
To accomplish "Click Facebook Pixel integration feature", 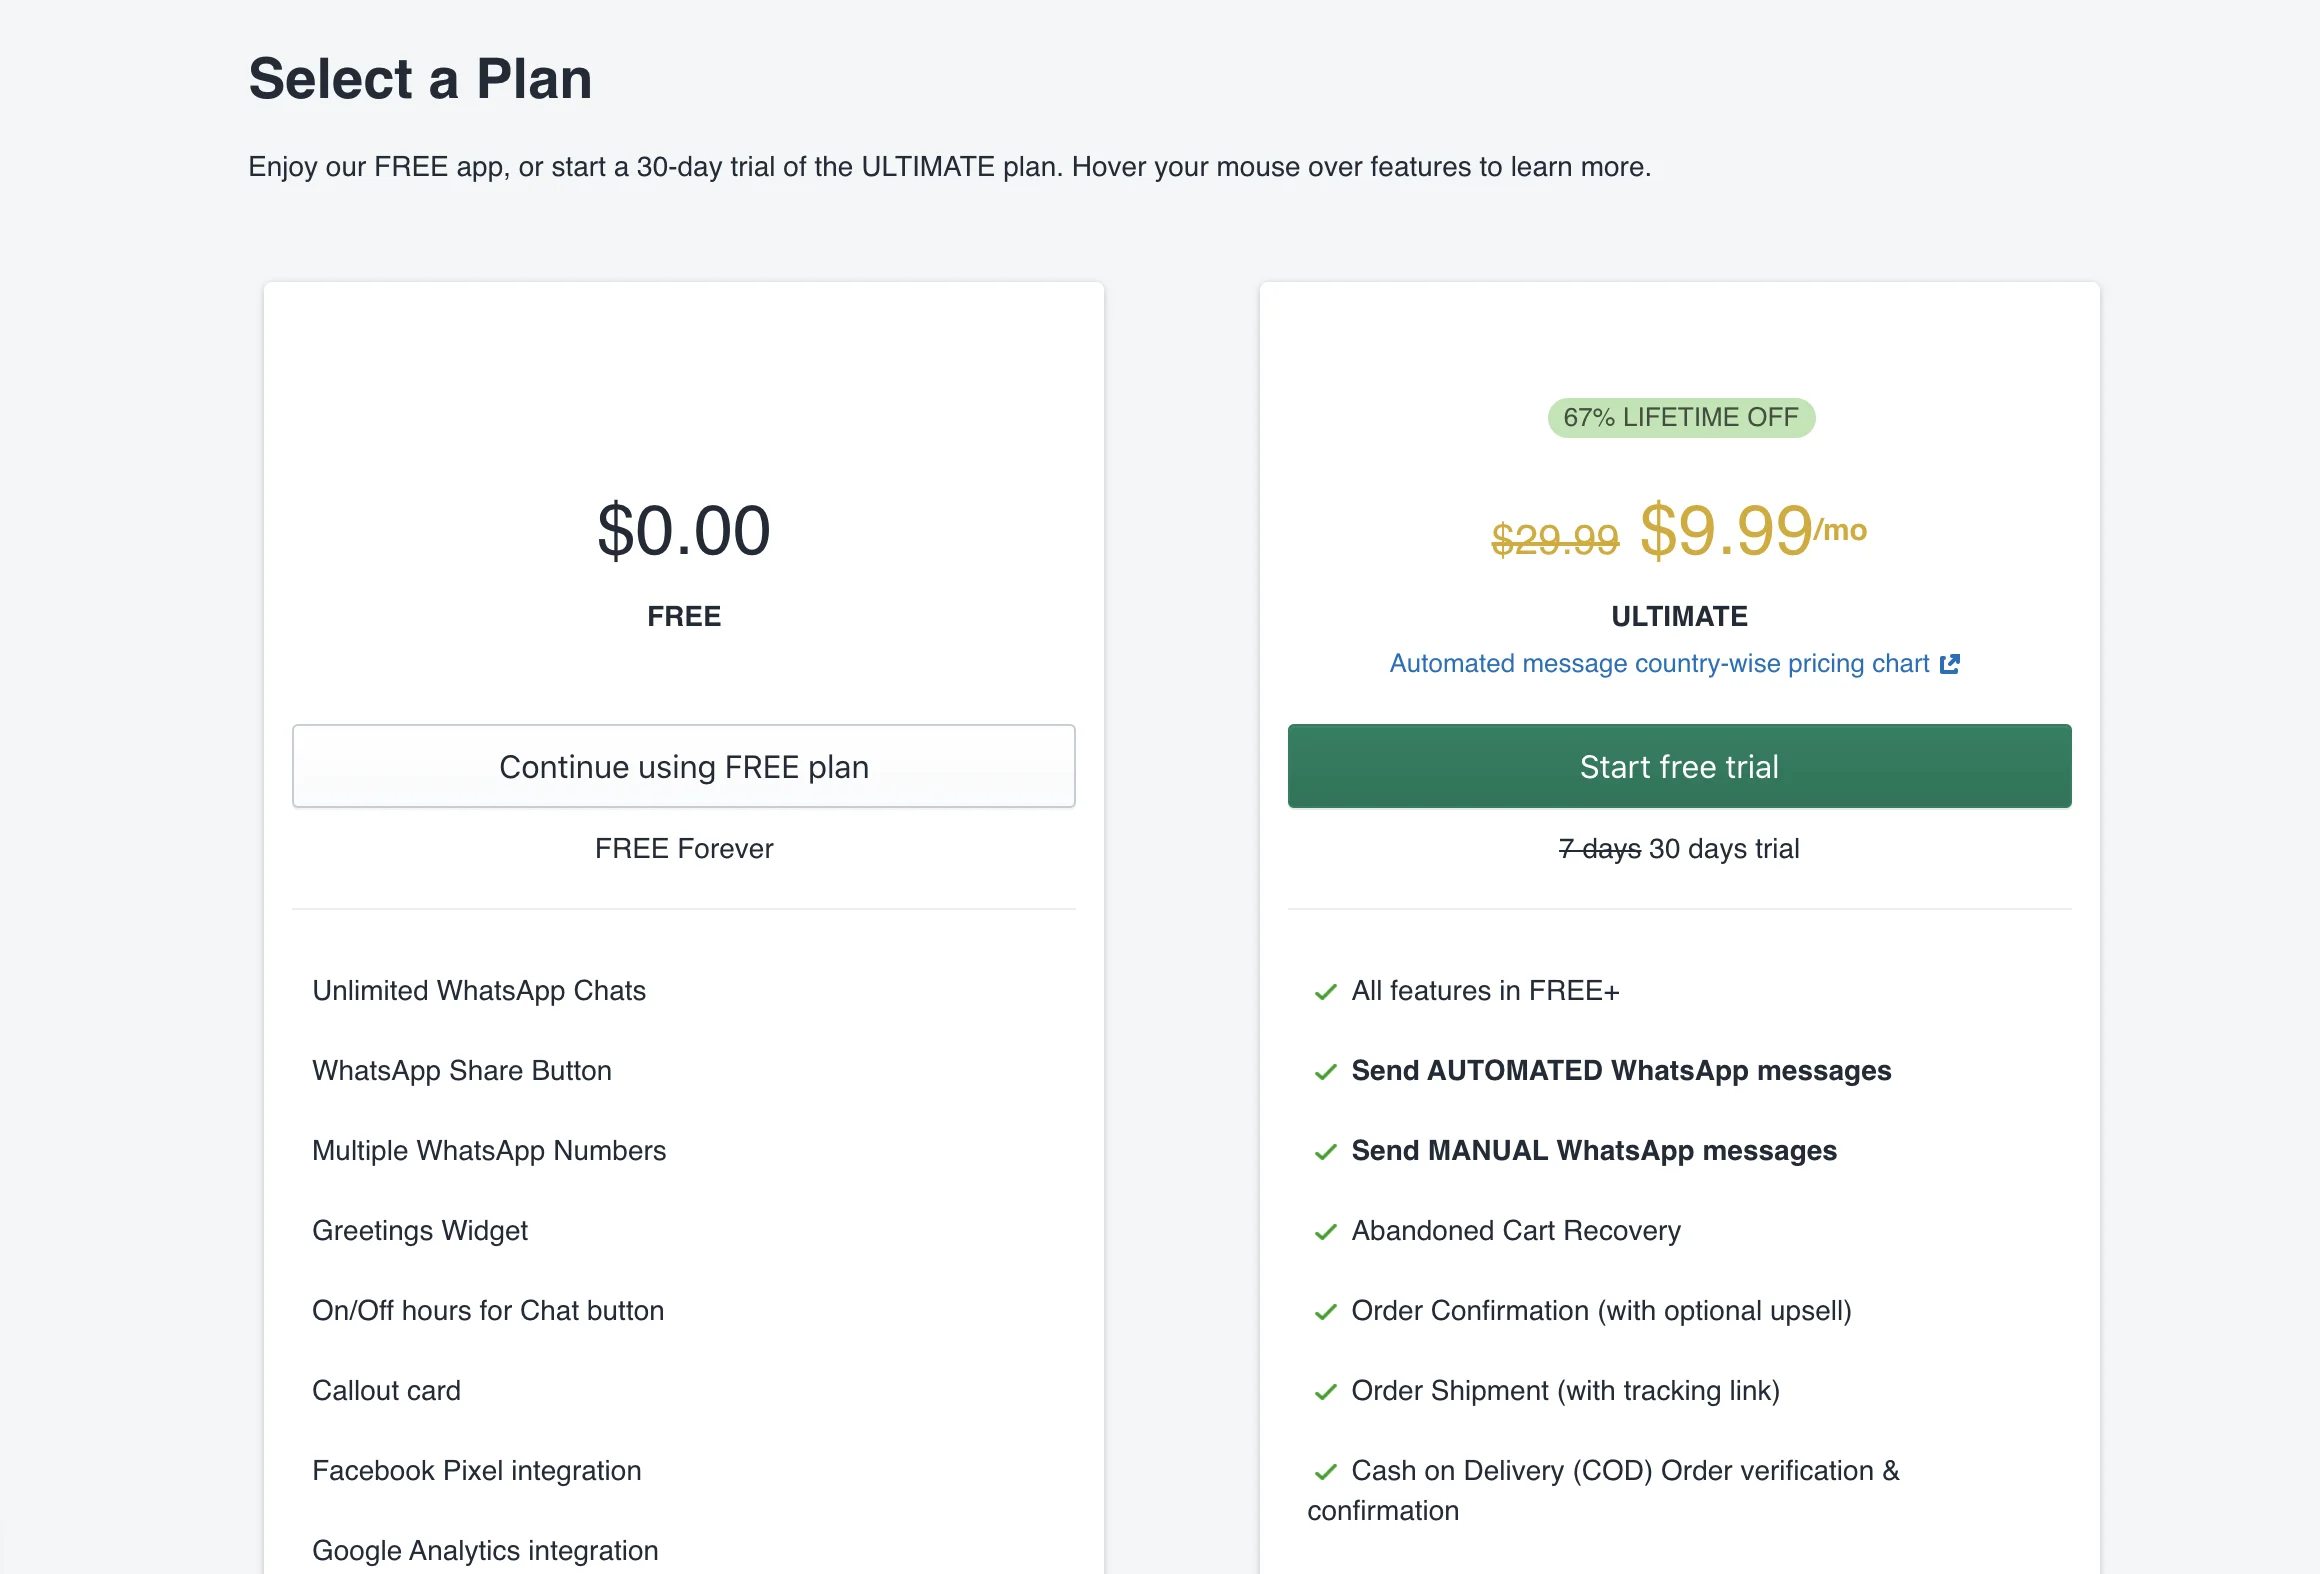I will tap(477, 1471).
